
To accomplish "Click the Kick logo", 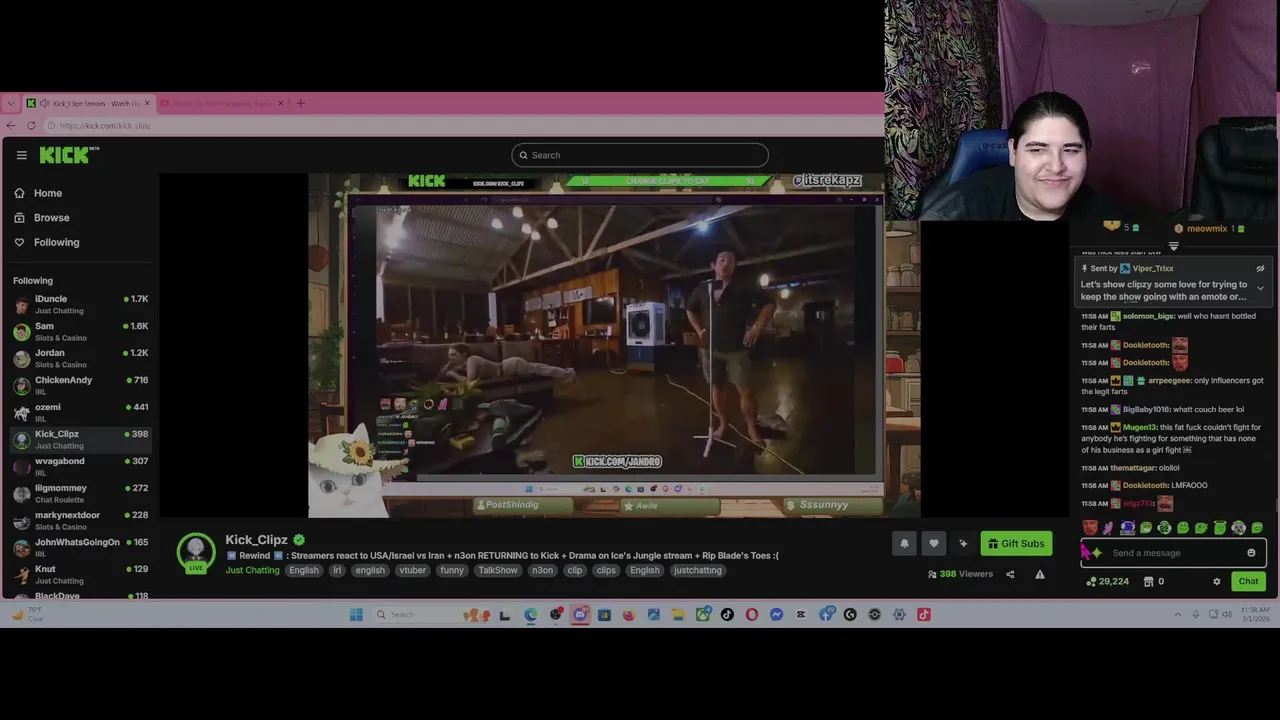I will pos(69,155).
